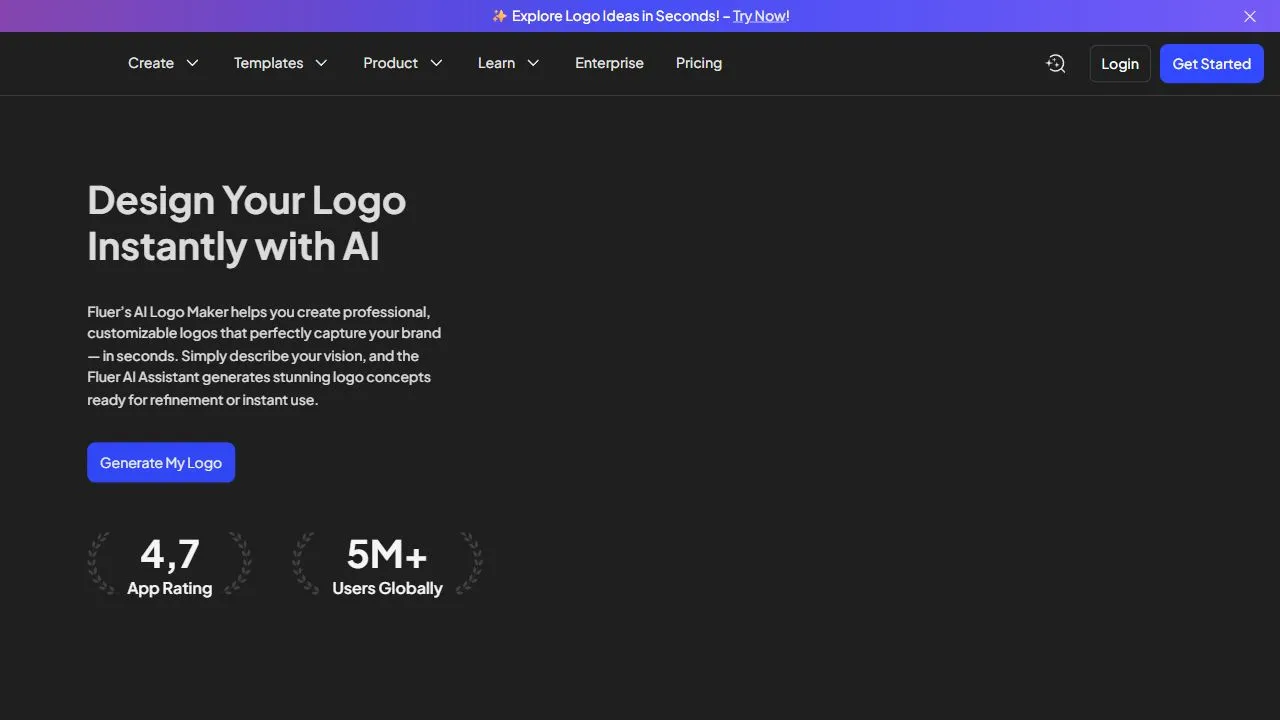Expand the Create dropdown chevron
1280x720 pixels.
point(193,63)
